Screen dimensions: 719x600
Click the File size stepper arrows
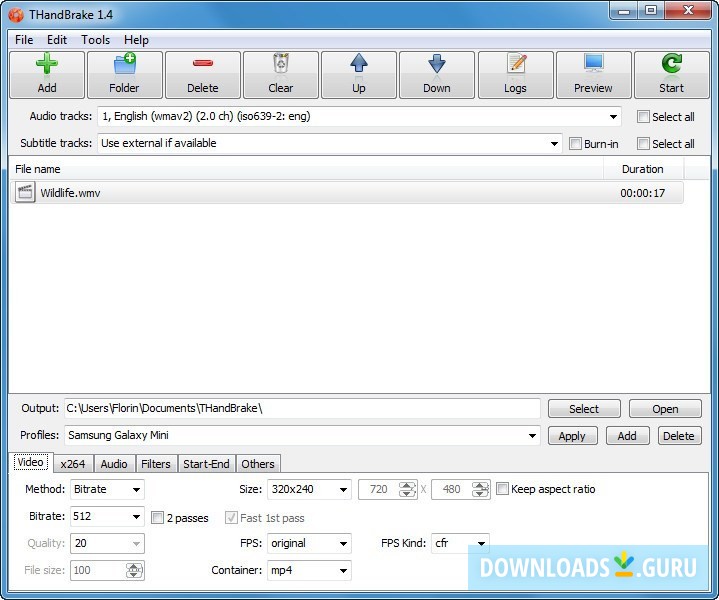[x=134, y=571]
